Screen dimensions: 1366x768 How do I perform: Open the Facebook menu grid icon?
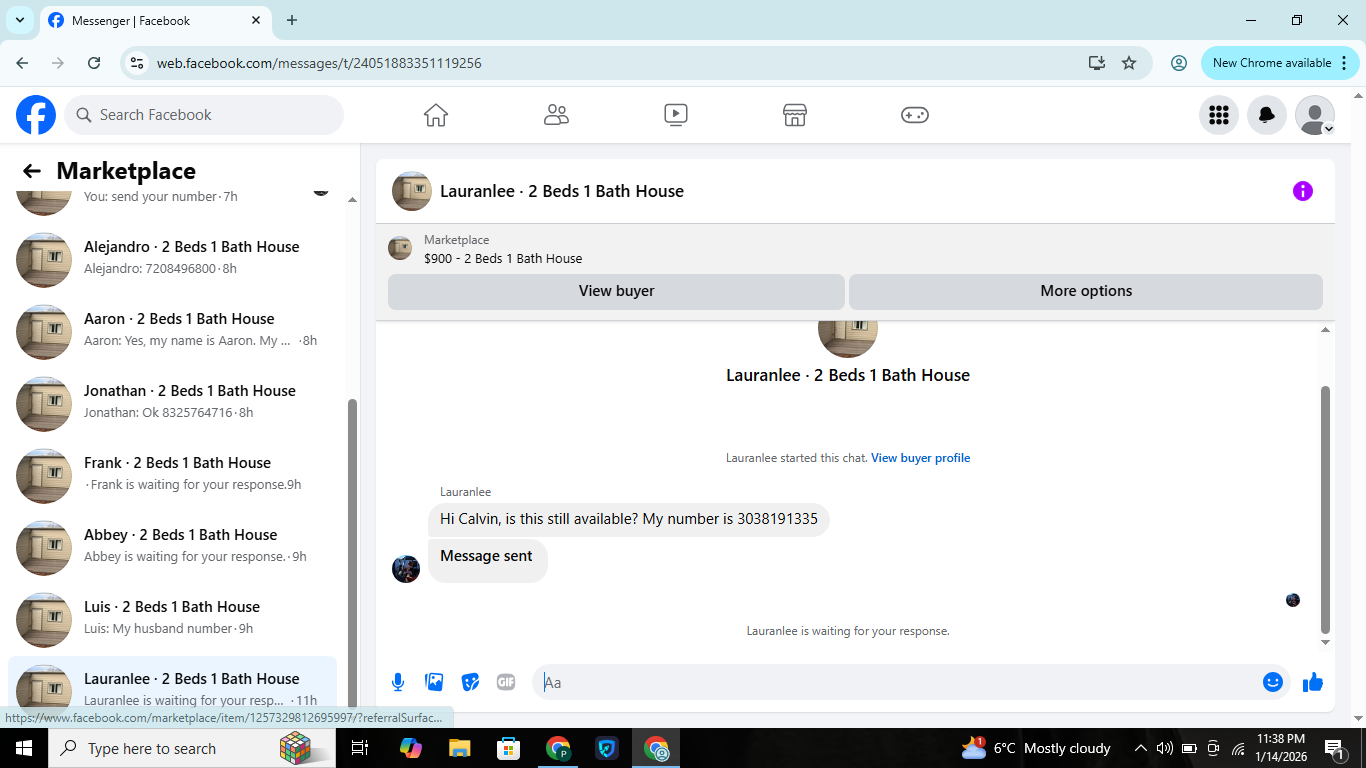(x=1219, y=115)
